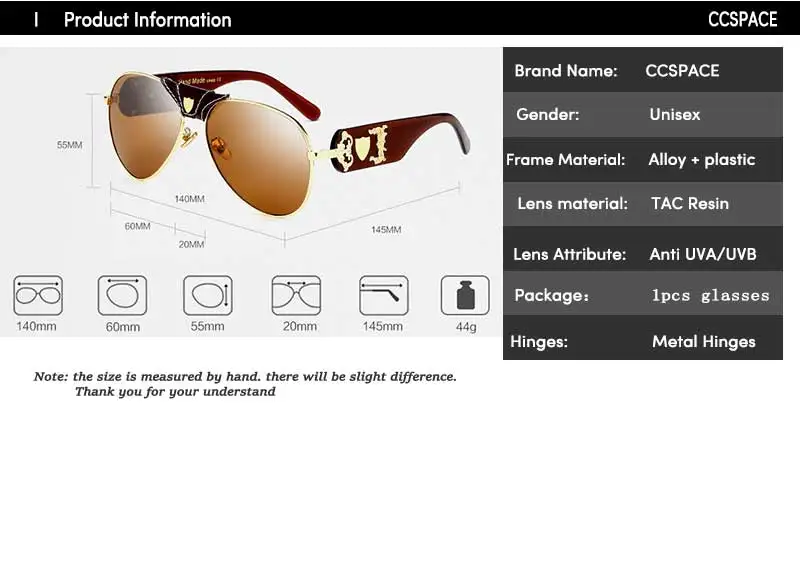Click the total frame width icon above 140mm
The height and width of the screenshot is (564, 800).
click(38, 296)
